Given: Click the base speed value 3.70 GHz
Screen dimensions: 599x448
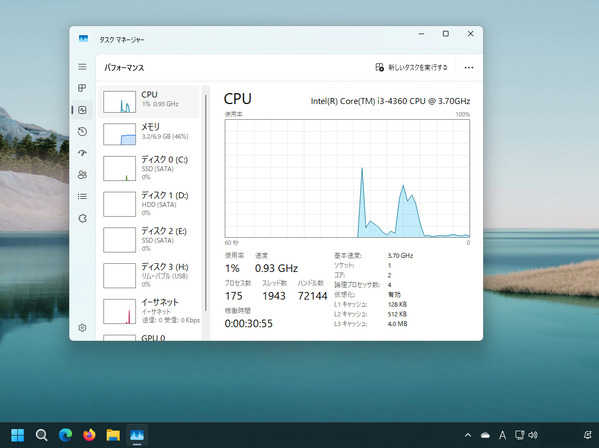Looking at the screenshot, I should coord(400,256).
